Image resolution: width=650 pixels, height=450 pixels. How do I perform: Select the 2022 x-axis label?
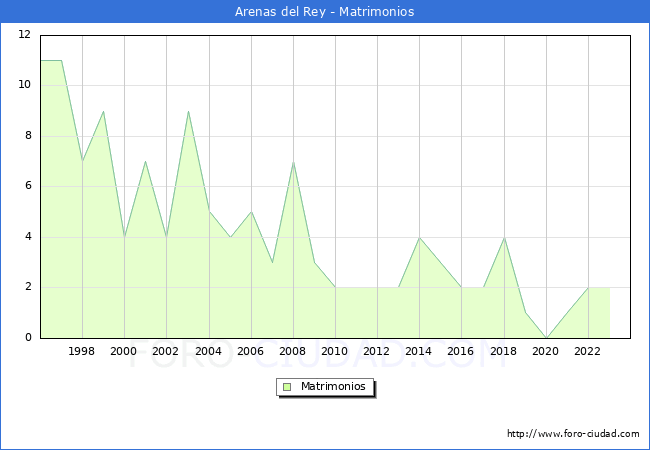587,352
